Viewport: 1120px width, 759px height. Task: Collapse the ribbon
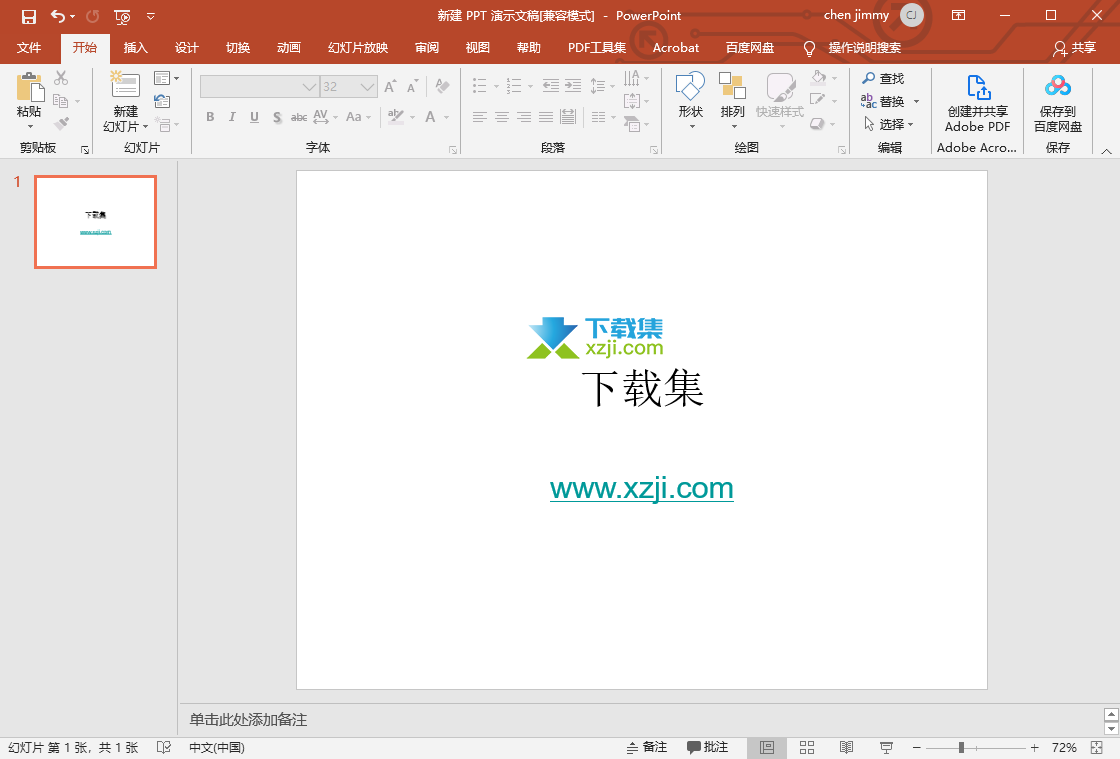[1106, 151]
